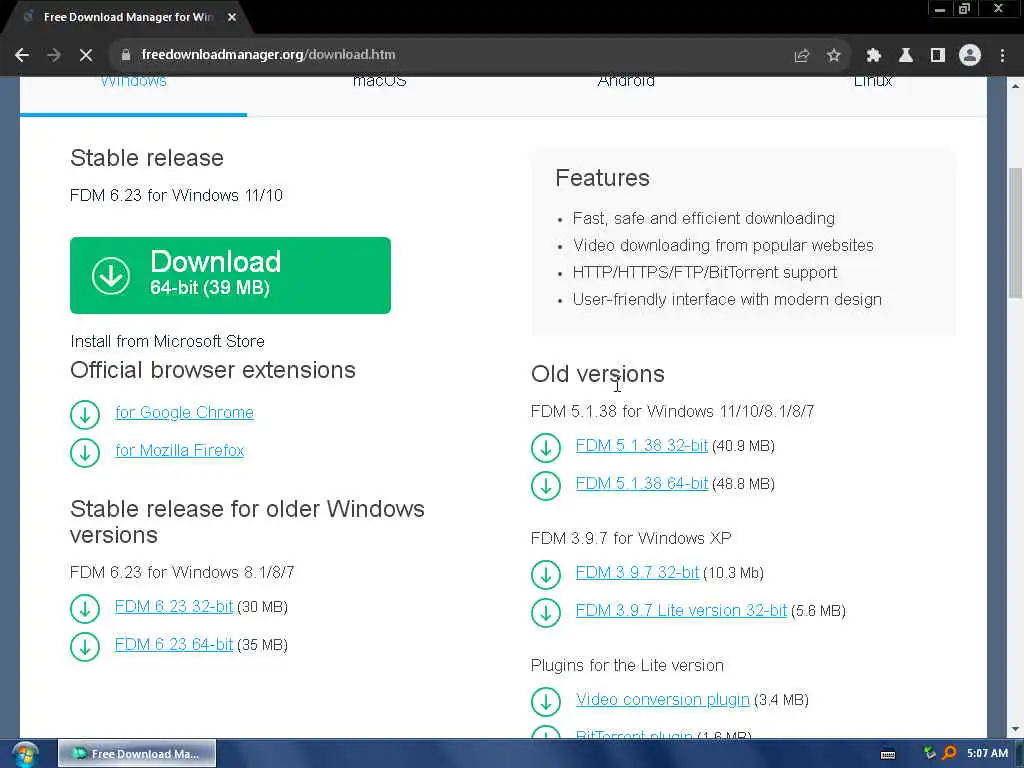Click the browser forward arrow

tap(54, 55)
